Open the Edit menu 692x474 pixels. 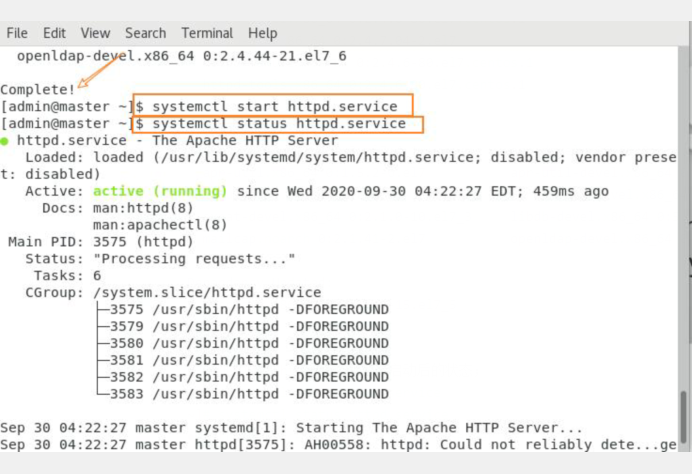click(54, 33)
